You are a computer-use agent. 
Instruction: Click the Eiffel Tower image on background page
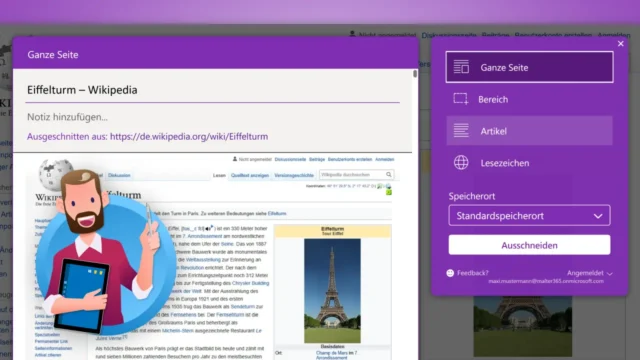coord(522,326)
